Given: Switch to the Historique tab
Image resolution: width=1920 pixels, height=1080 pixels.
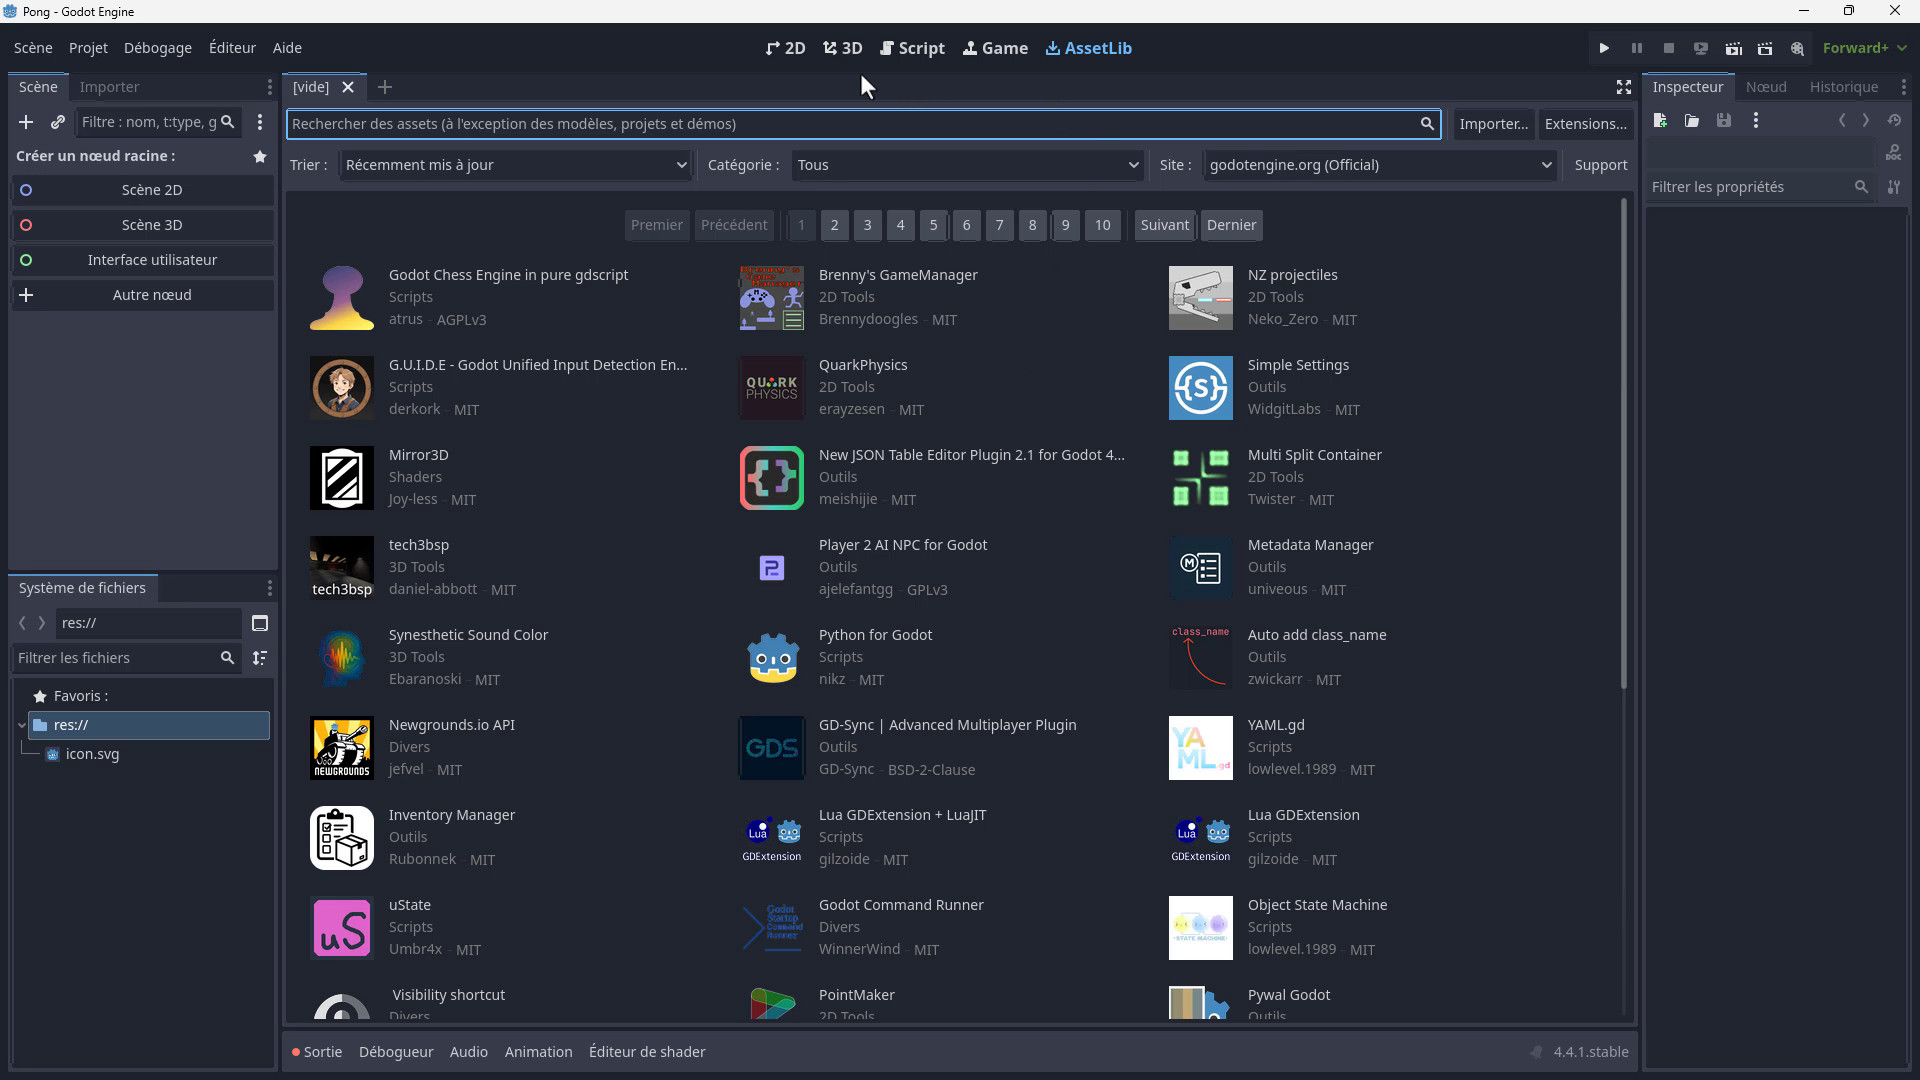Looking at the screenshot, I should coord(1844,87).
